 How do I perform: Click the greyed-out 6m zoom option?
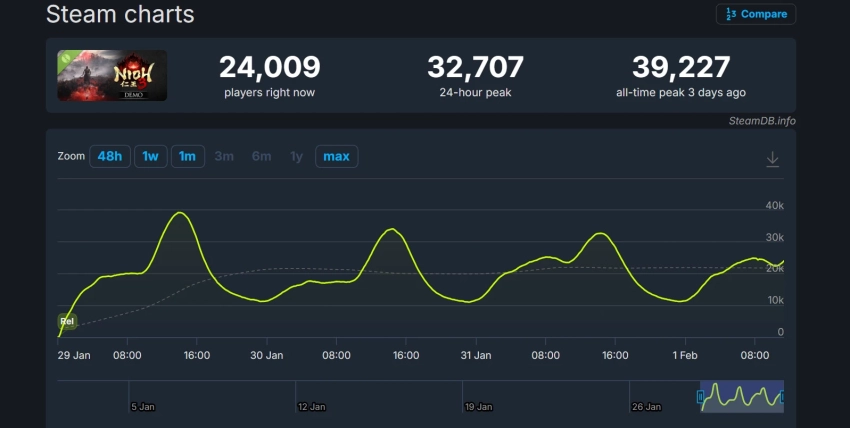point(261,157)
